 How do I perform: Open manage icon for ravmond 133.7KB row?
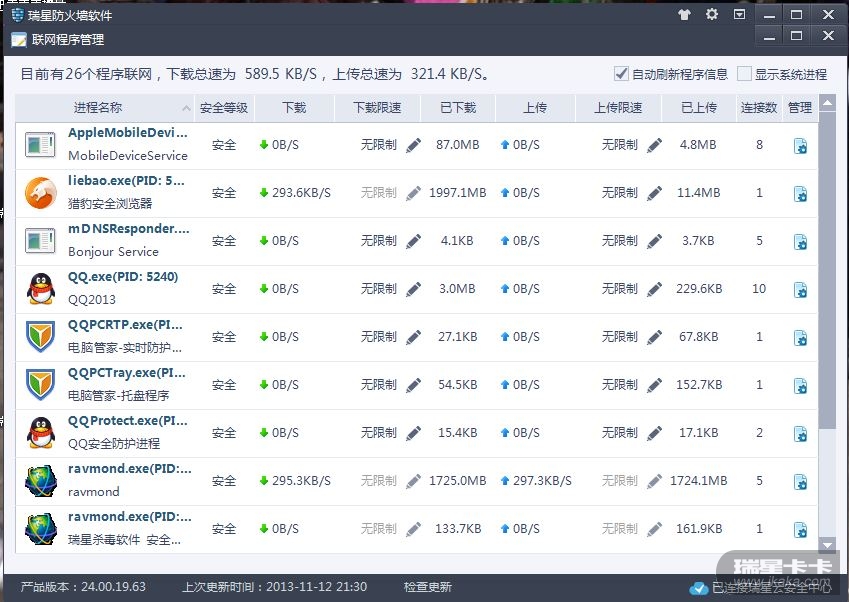pyautogui.click(x=800, y=529)
